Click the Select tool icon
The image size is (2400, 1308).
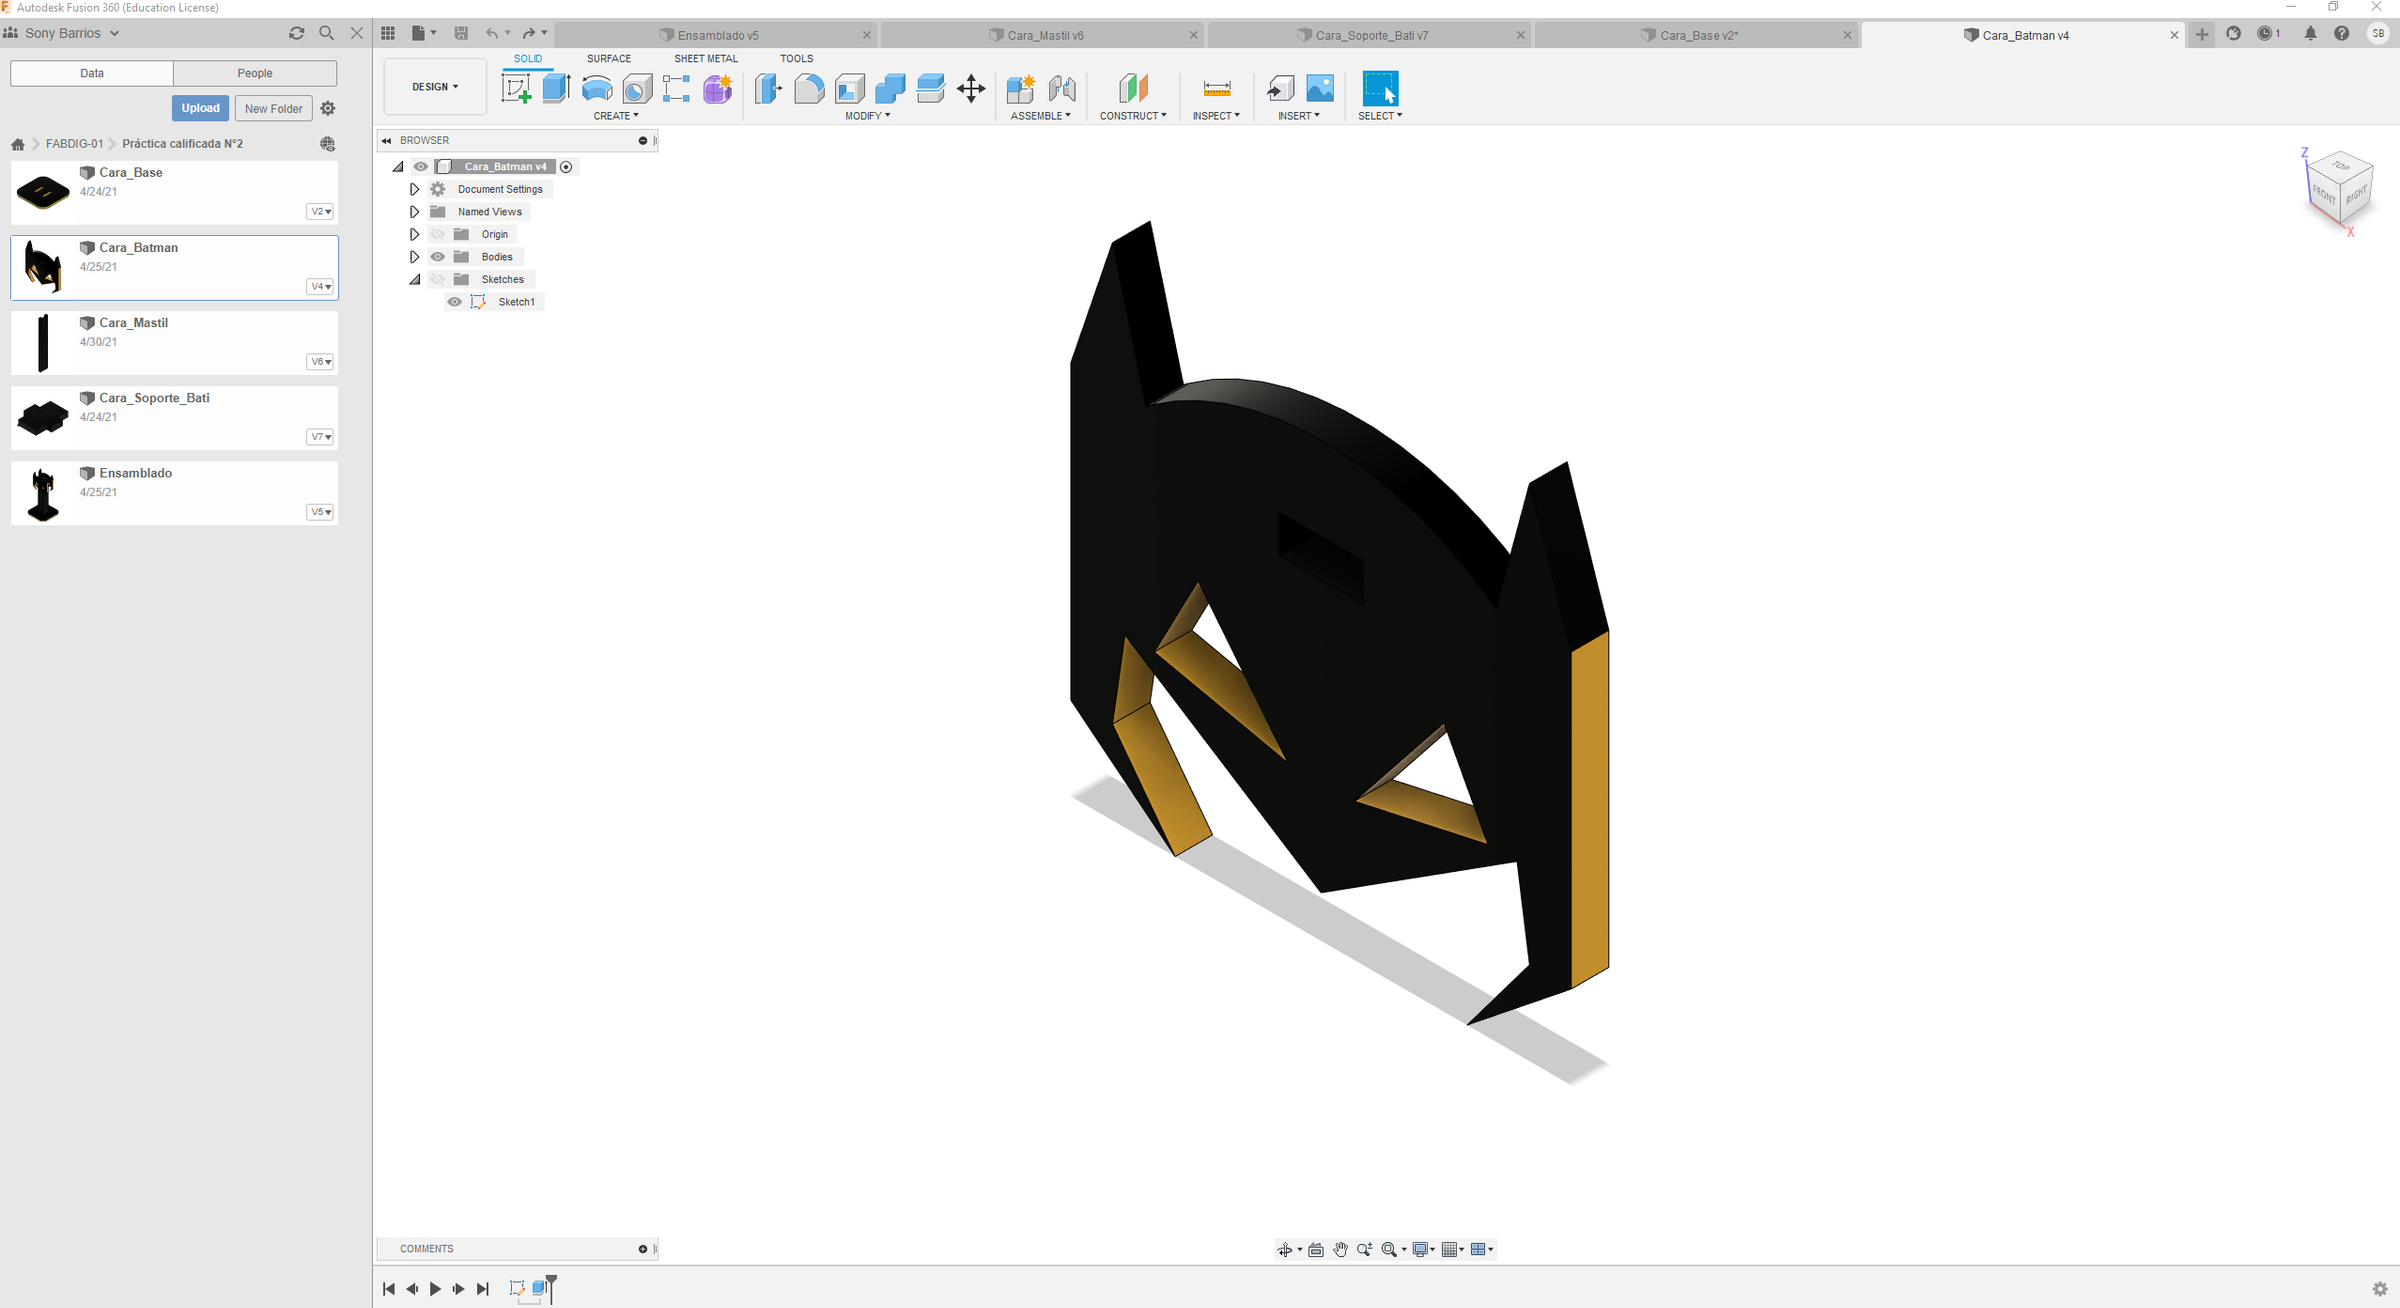[1380, 89]
